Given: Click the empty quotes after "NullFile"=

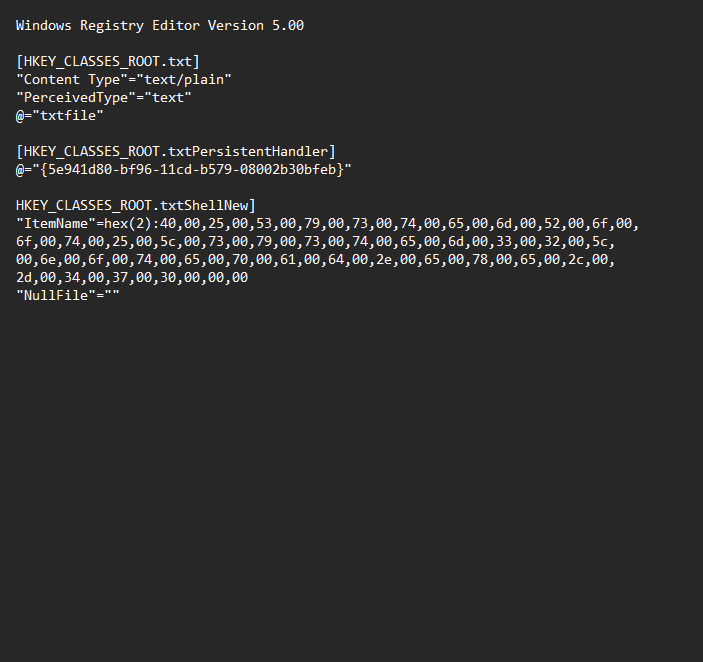Looking at the screenshot, I should coord(112,295).
